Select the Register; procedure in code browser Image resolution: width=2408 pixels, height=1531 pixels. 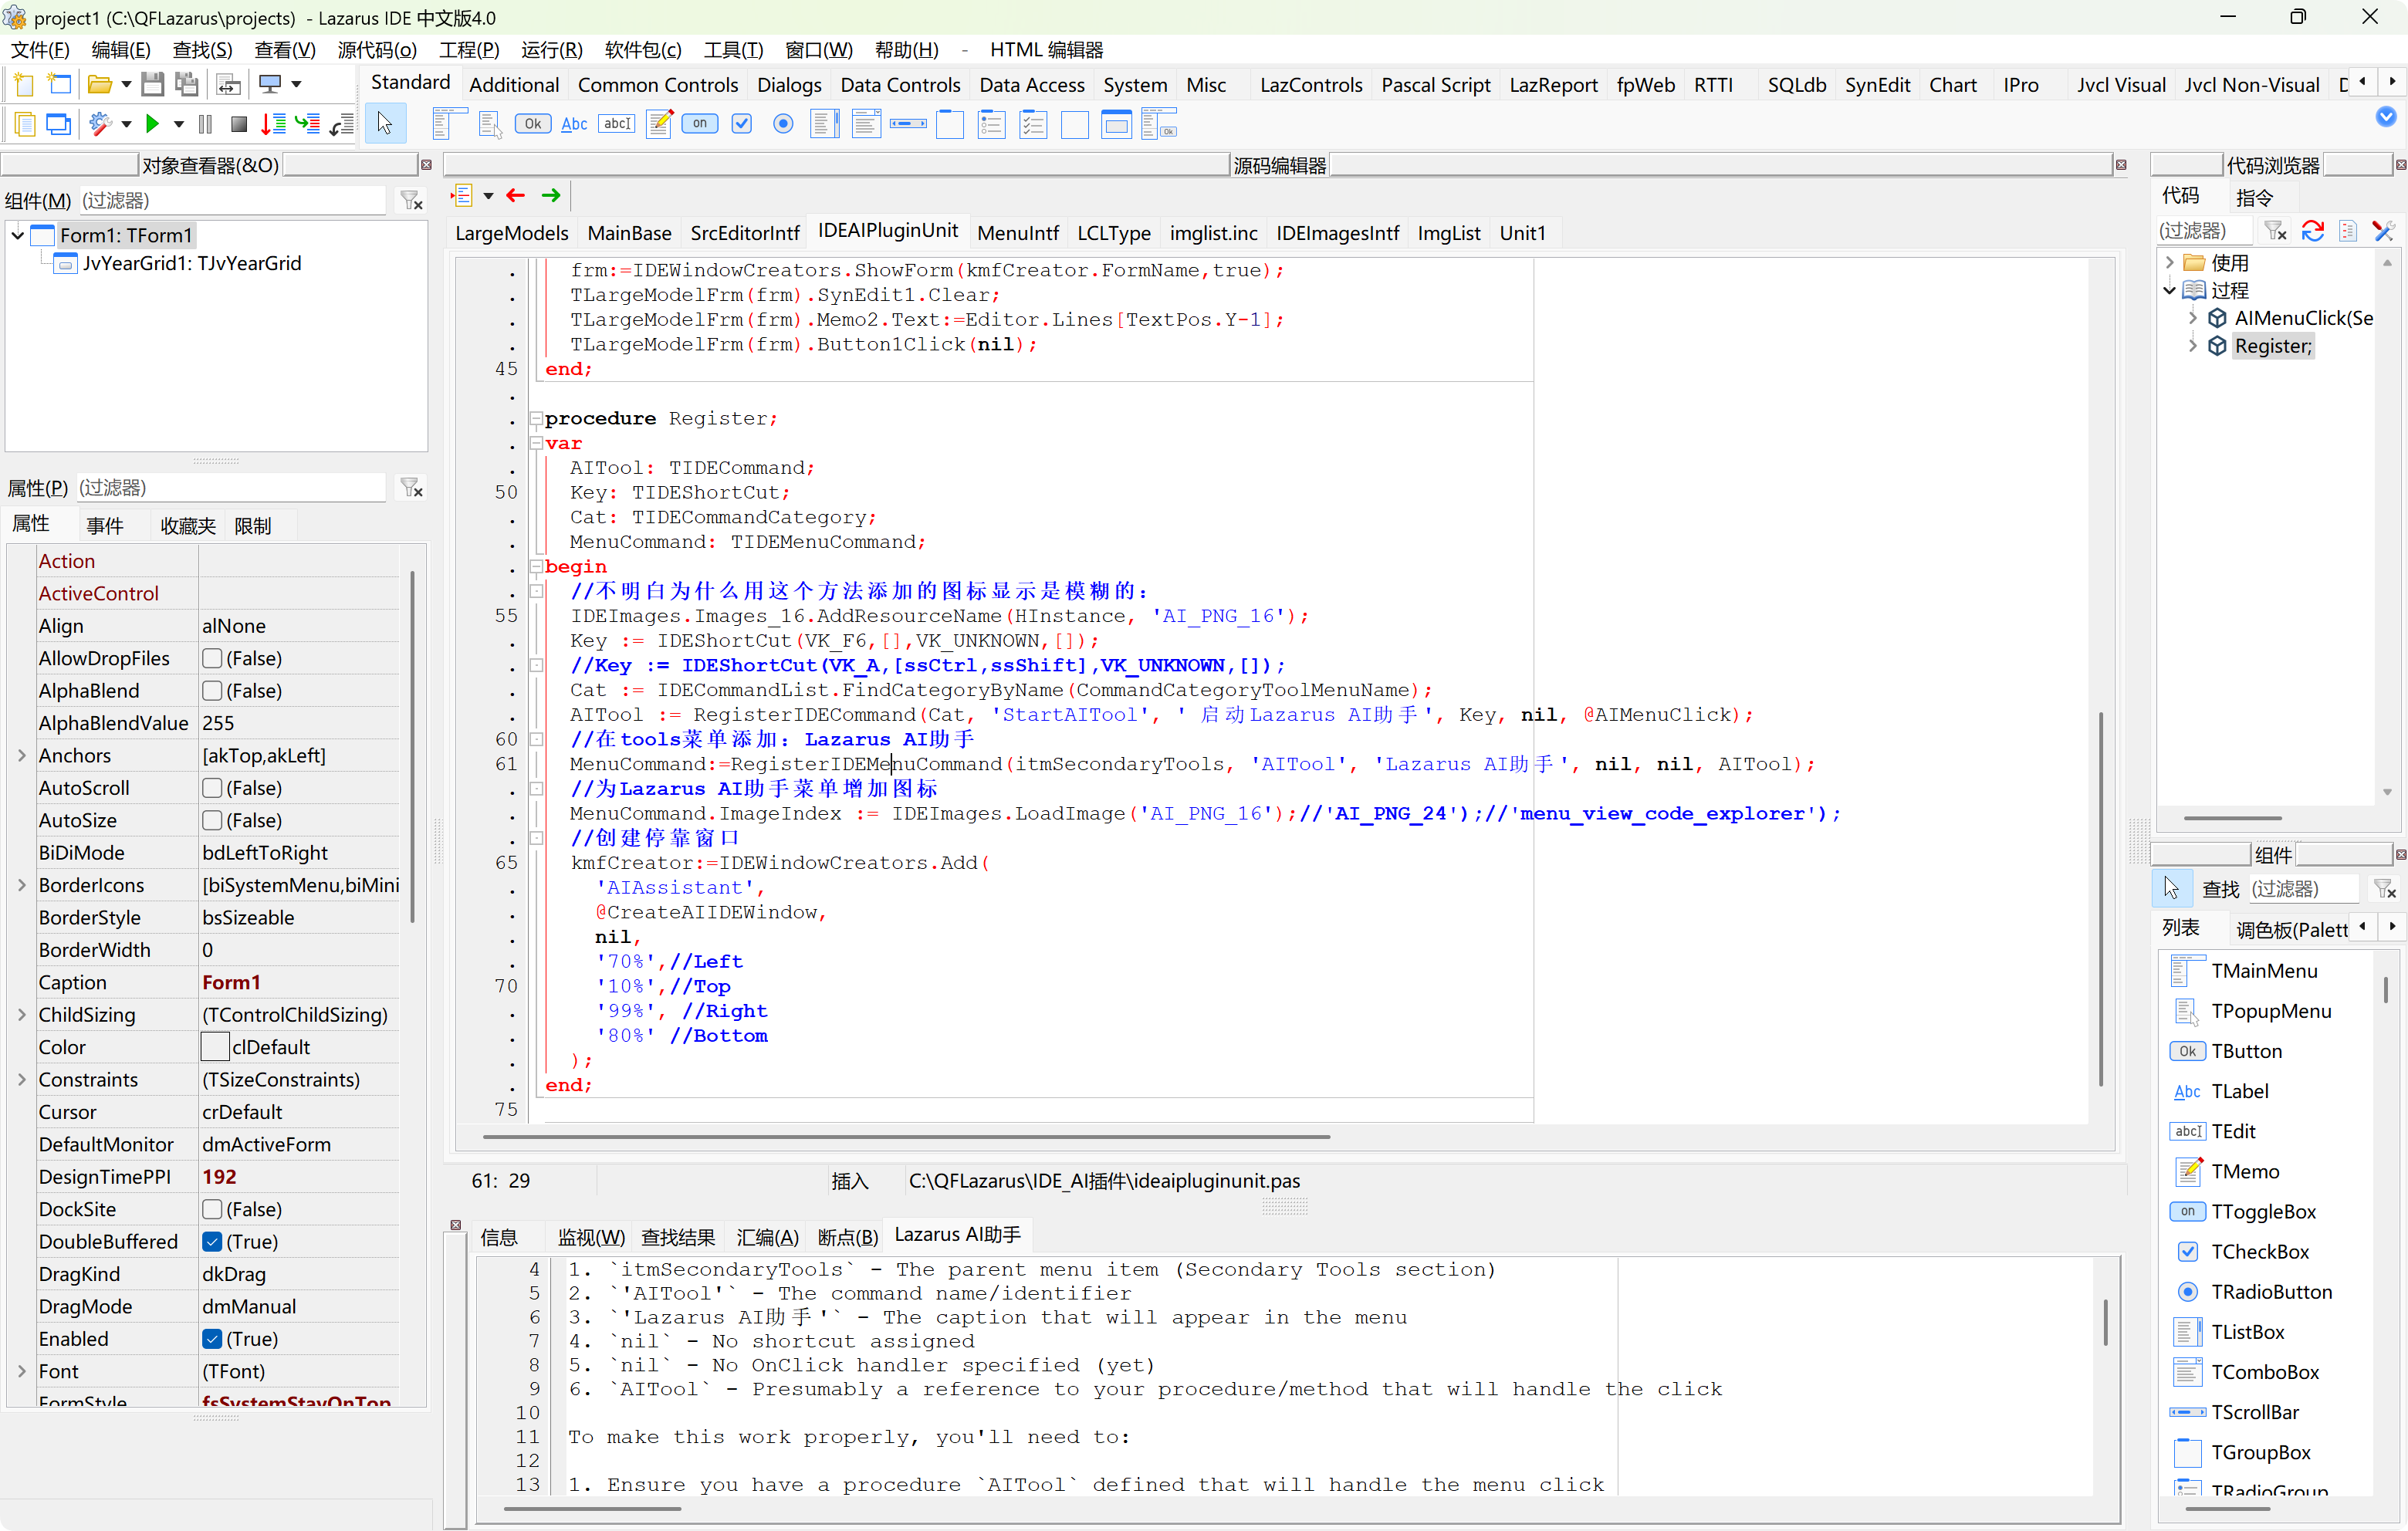click(2272, 346)
